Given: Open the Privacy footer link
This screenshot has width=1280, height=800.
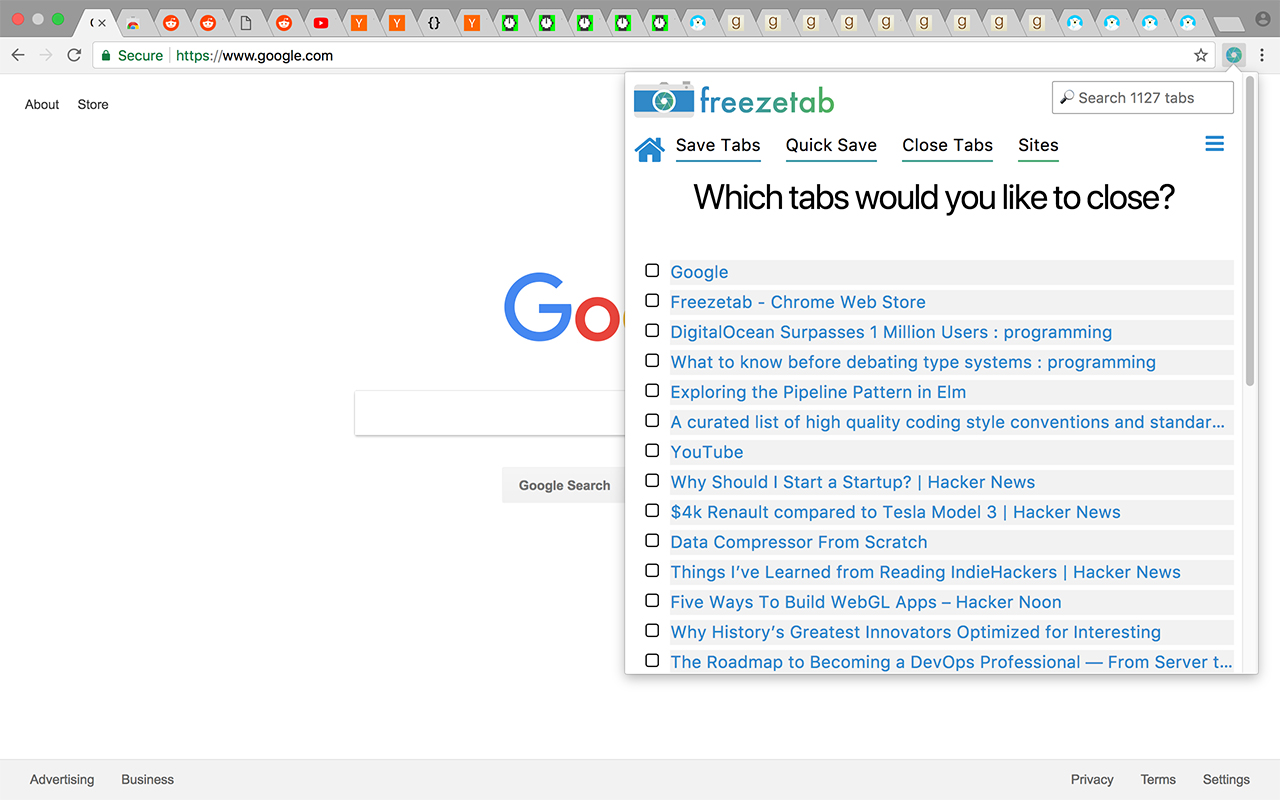Looking at the screenshot, I should coord(1092,779).
